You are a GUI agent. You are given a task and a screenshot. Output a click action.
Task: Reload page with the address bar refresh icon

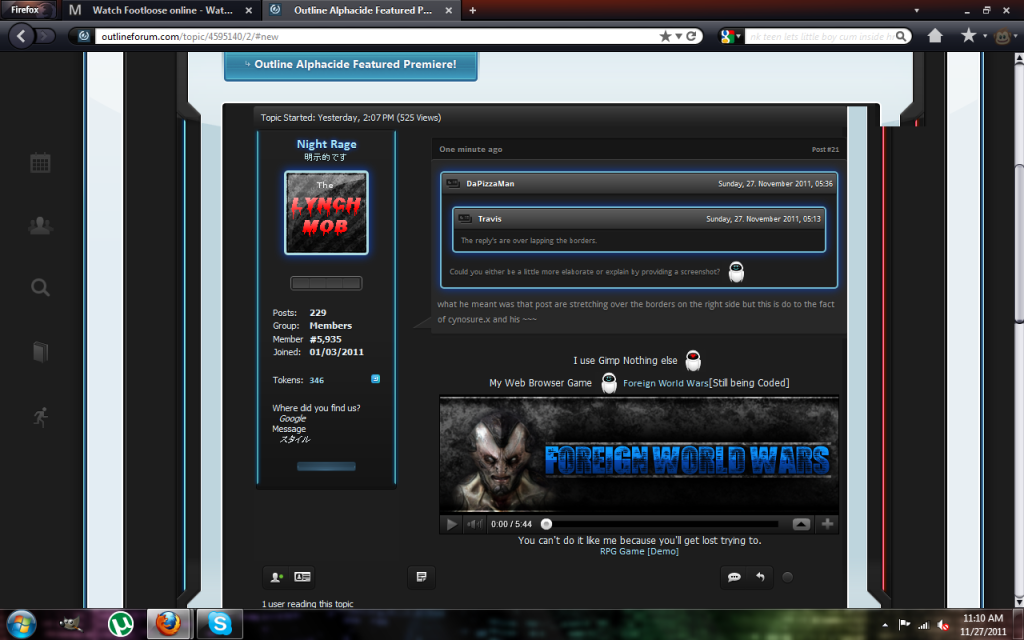coord(691,36)
